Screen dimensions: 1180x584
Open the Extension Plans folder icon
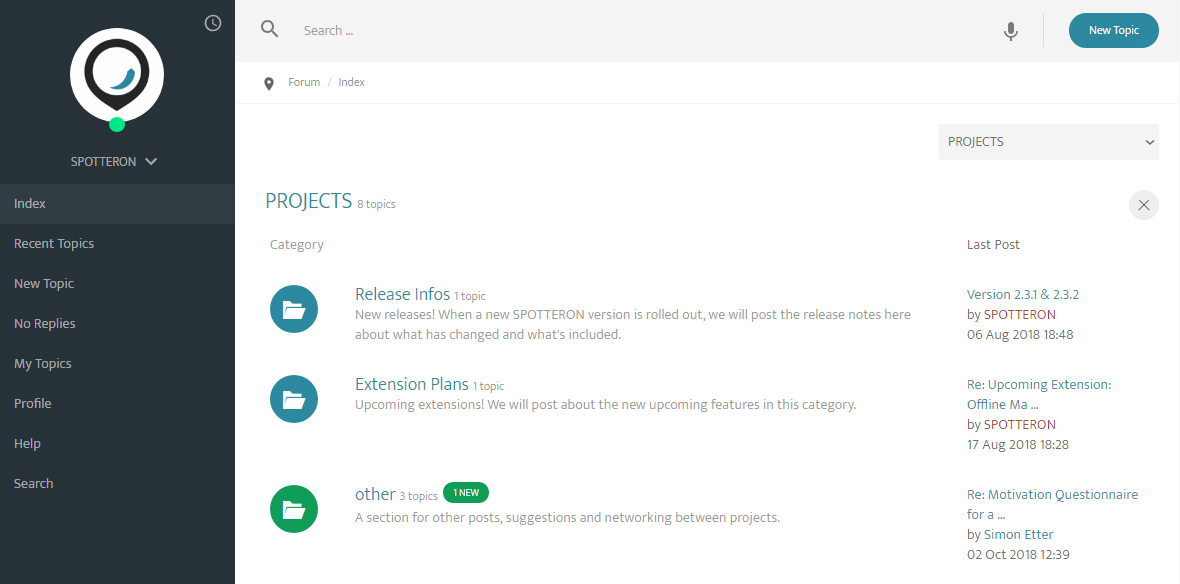point(294,400)
